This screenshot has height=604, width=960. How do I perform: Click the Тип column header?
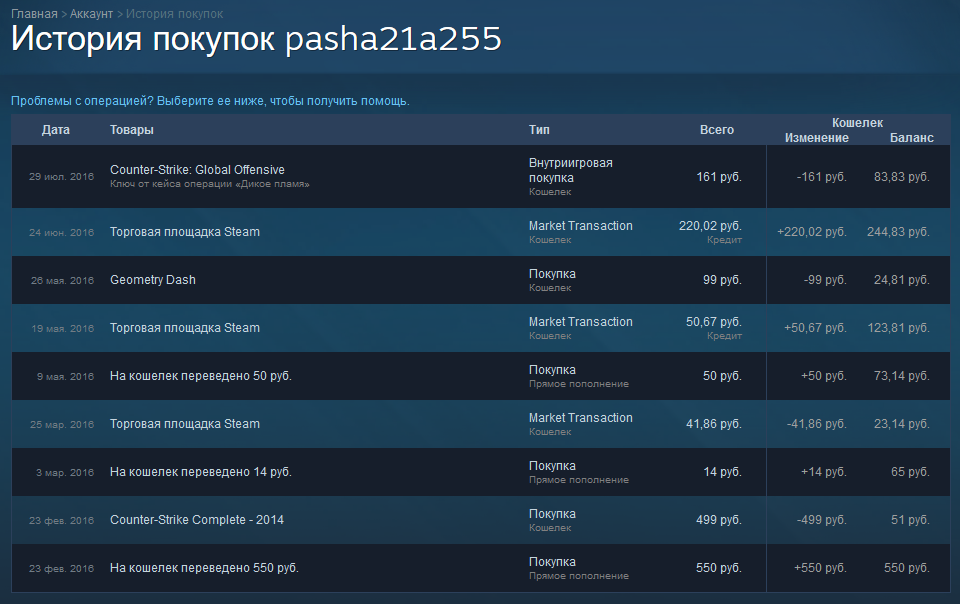(x=539, y=130)
